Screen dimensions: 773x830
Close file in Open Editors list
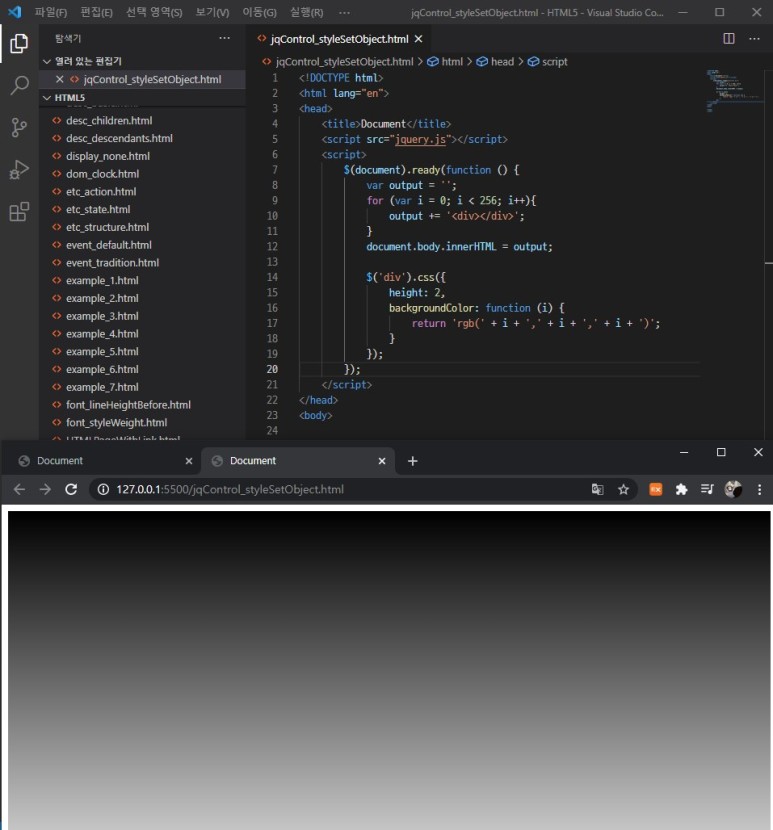click(59, 79)
